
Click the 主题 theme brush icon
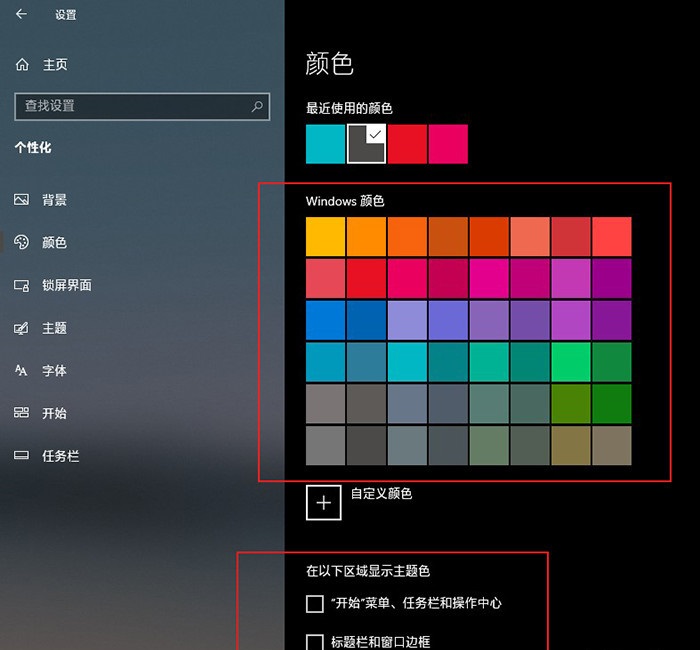(x=21, y=328)
